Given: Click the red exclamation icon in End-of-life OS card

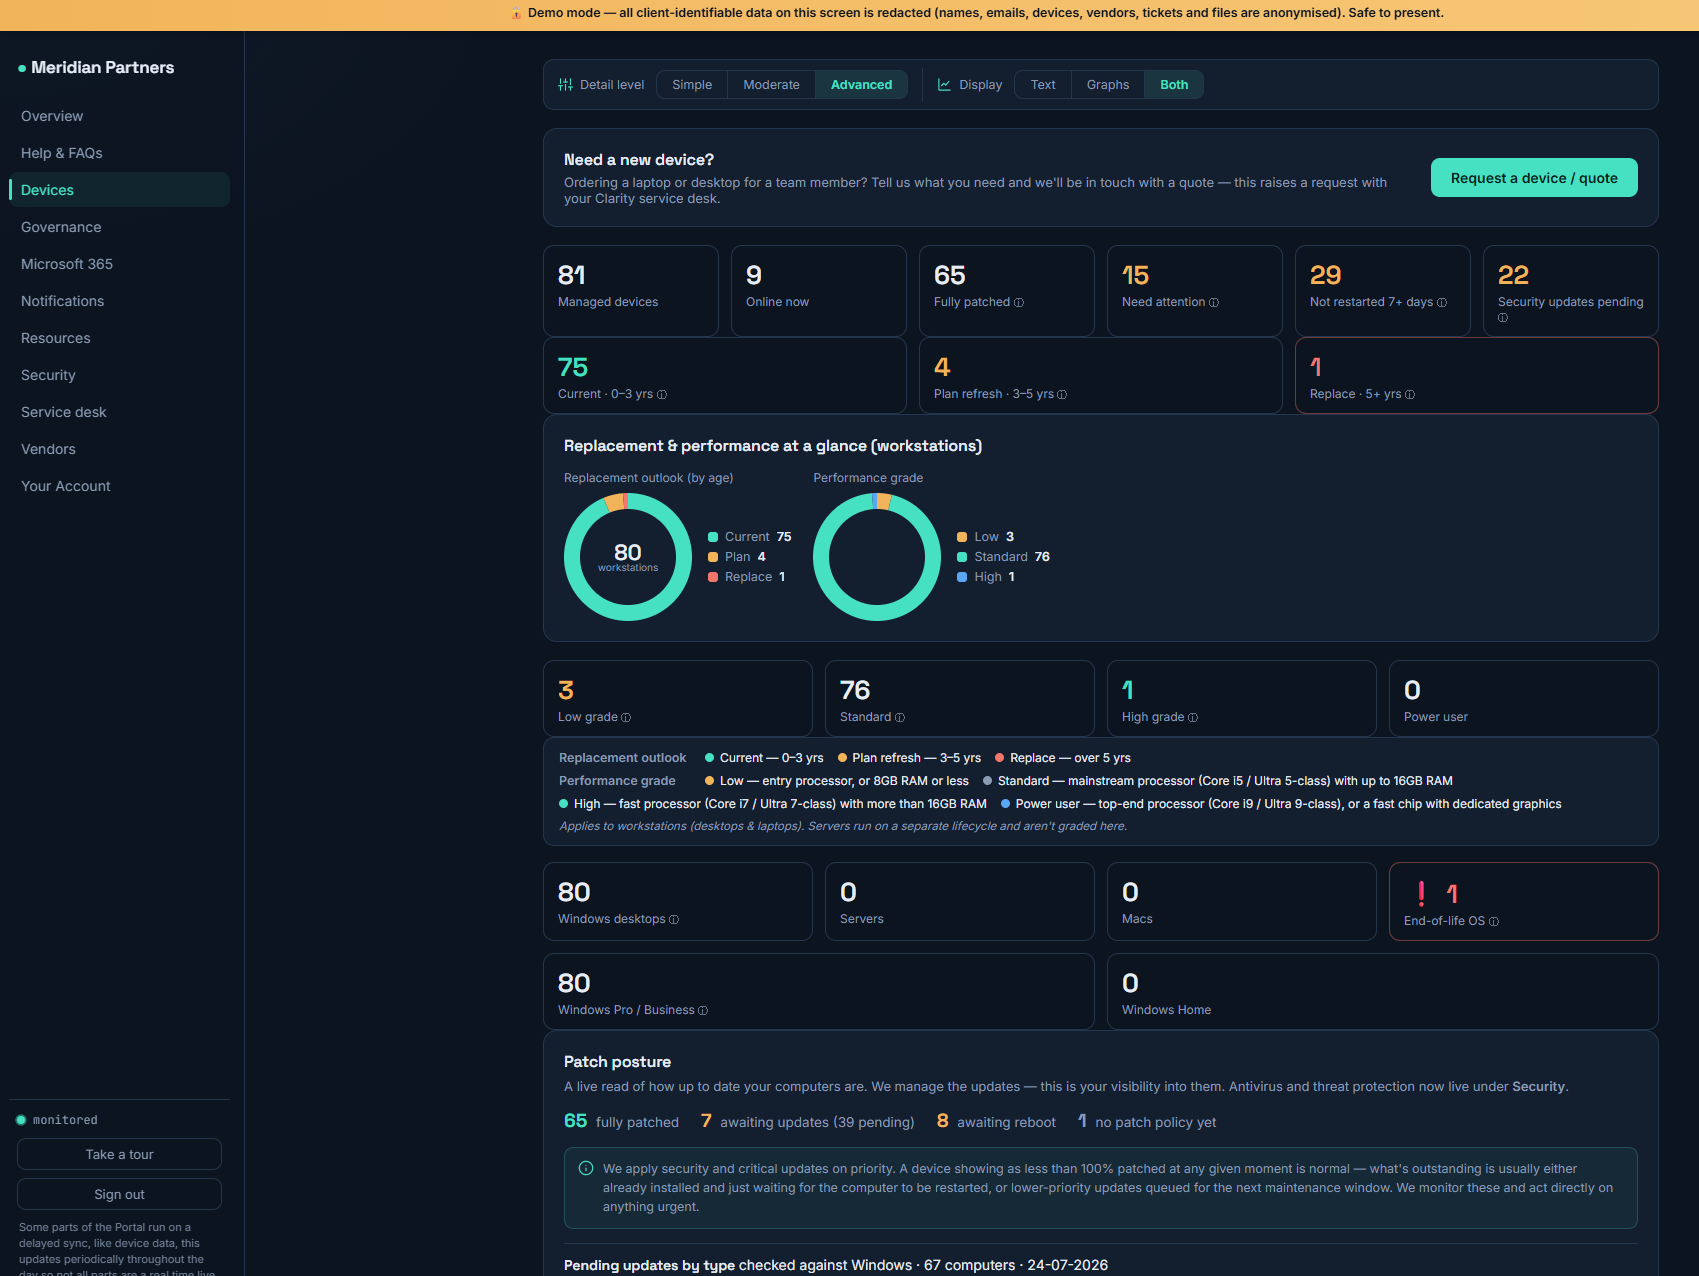Looking at the screenshot, I should pyautogui.click(x=1421, y=894).
